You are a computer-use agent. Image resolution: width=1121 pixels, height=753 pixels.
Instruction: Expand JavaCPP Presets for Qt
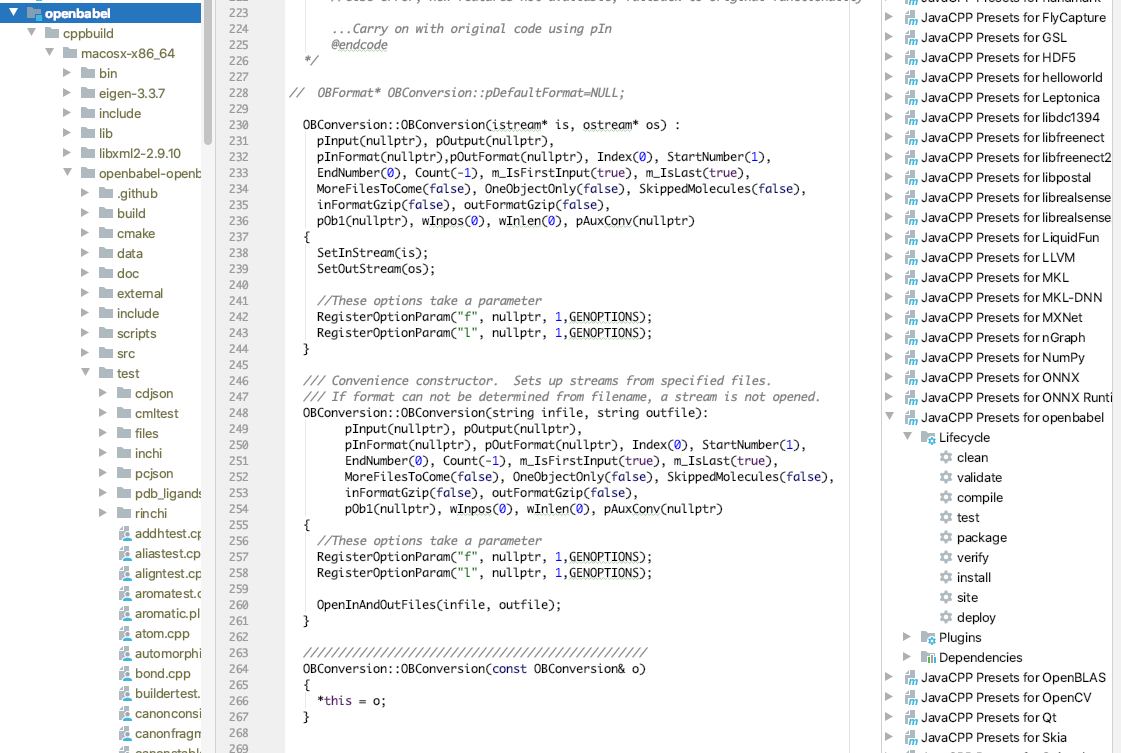click(889, 717)
